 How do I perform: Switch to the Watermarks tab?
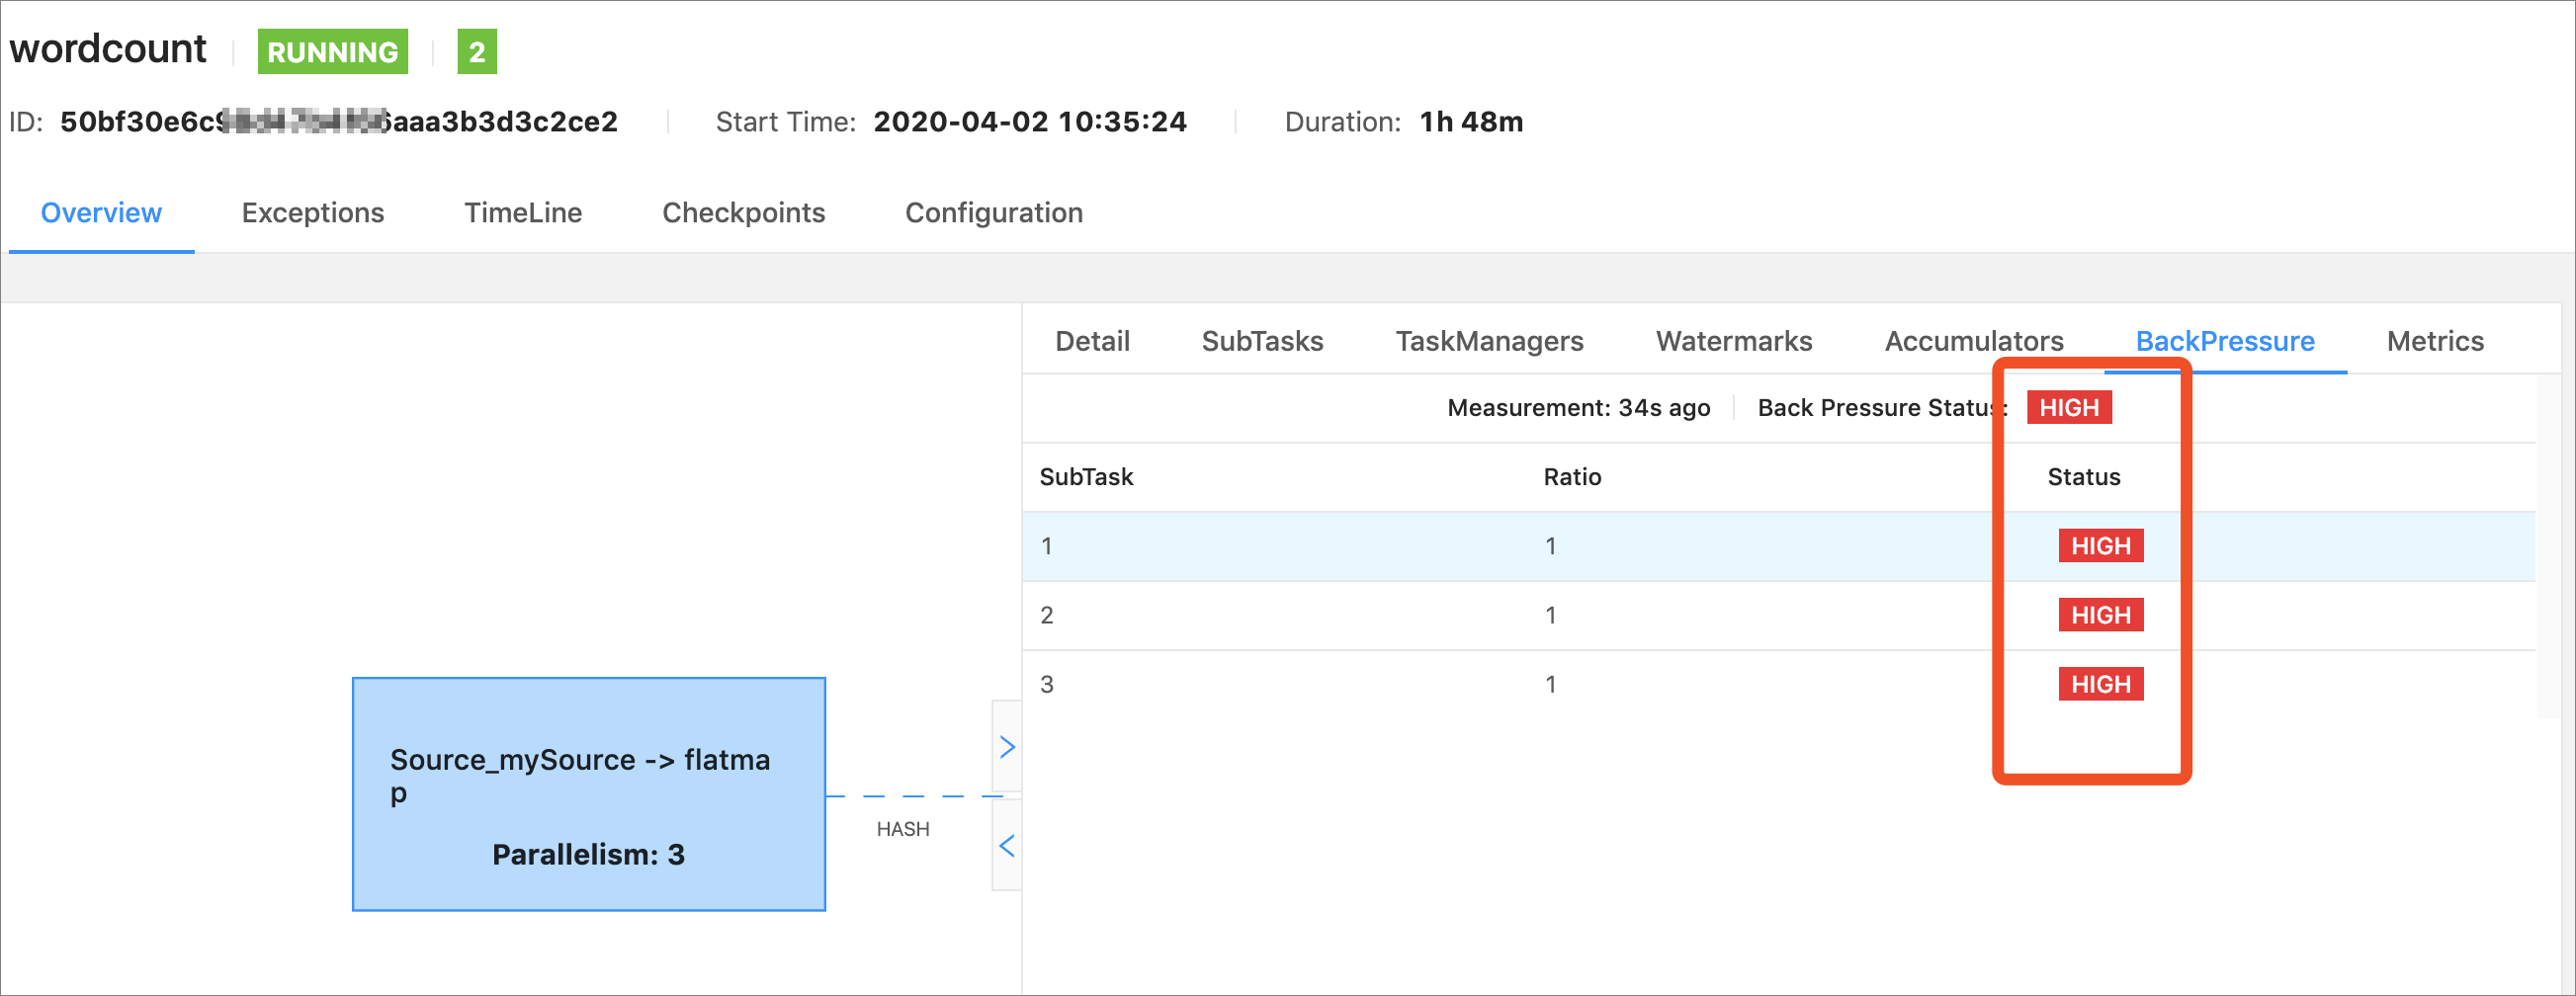tap(1733, 341)
